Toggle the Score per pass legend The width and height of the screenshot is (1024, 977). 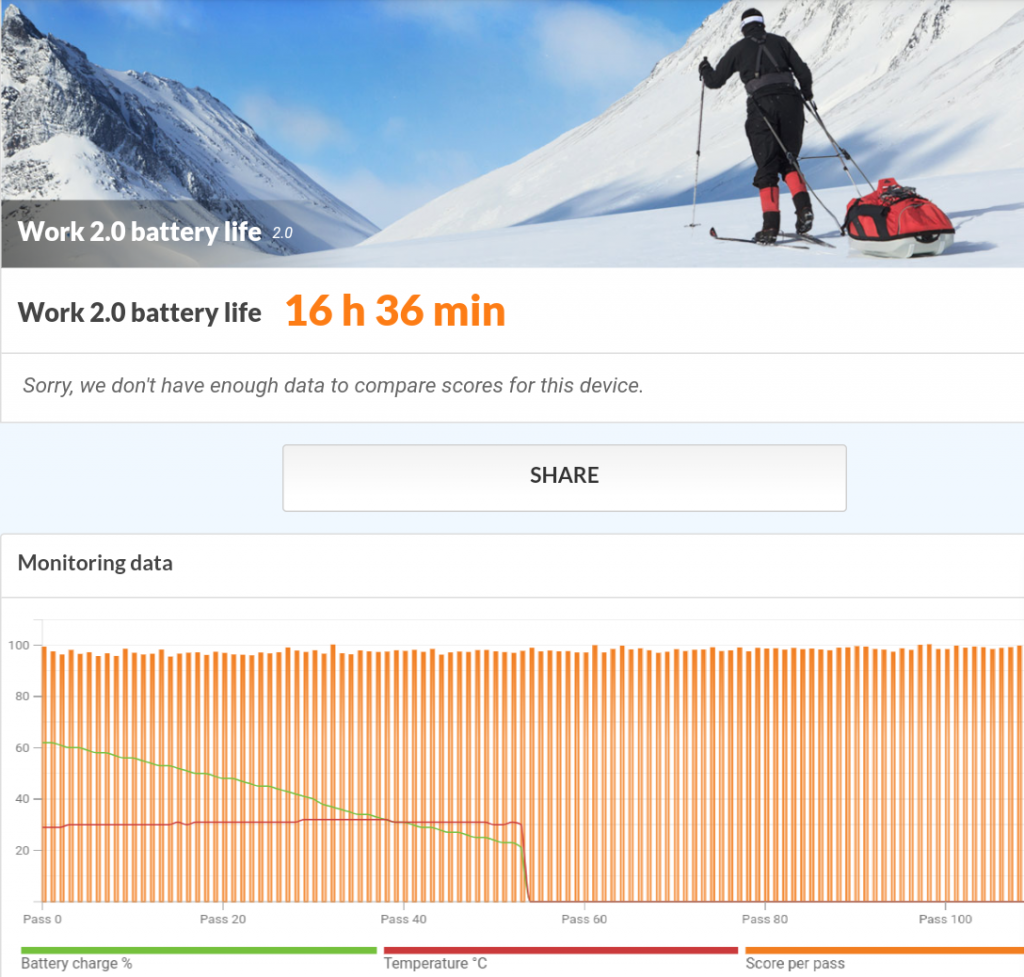click(x=795, y=963)
